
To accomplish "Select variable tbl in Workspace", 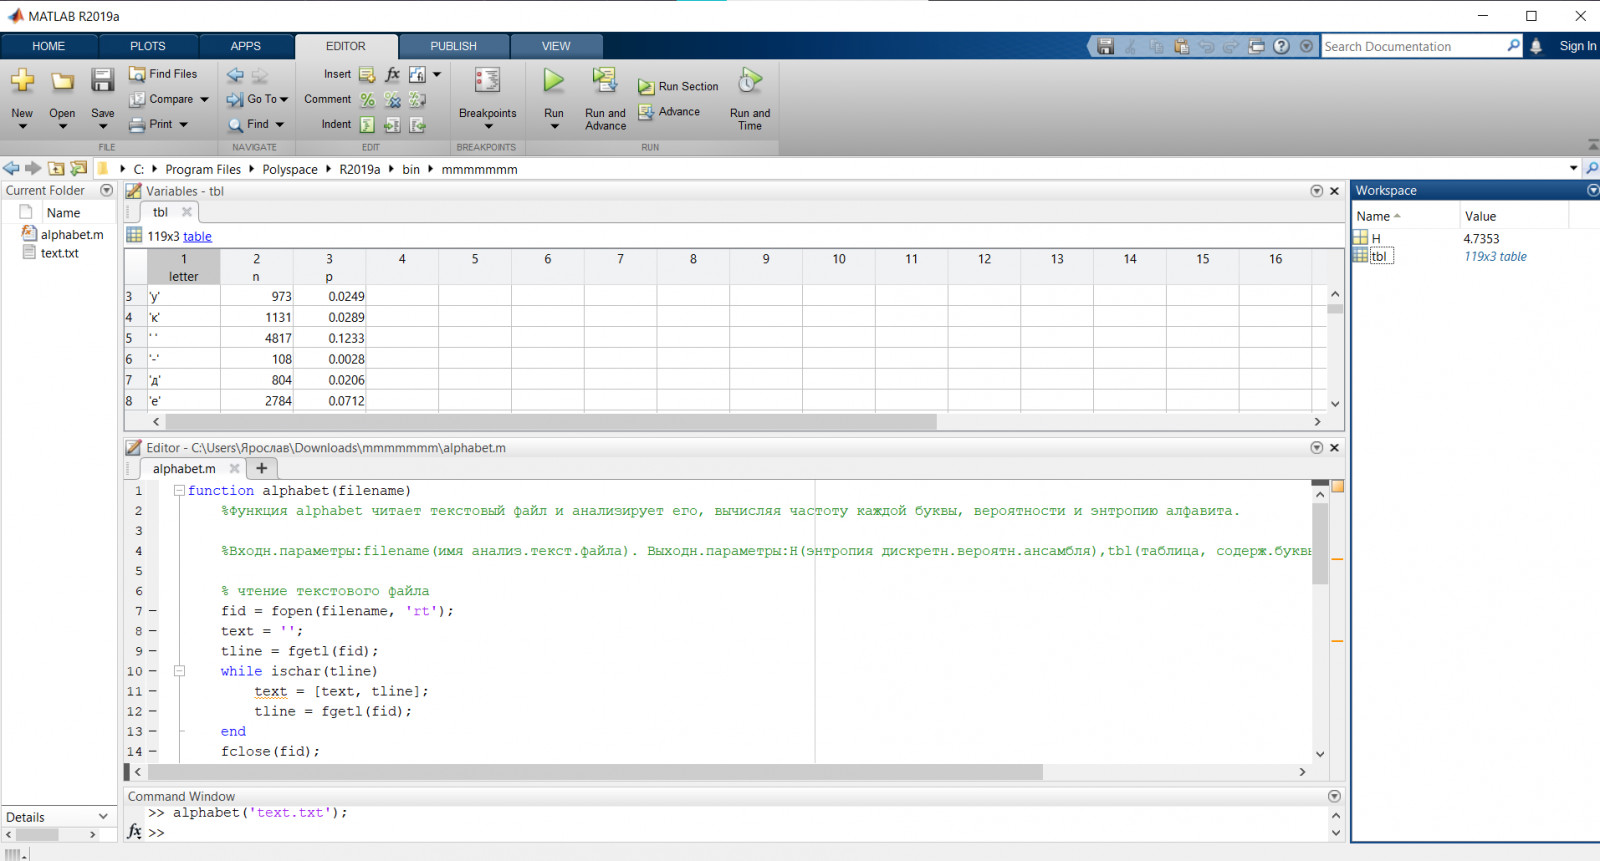I will tap(1378, 256).
